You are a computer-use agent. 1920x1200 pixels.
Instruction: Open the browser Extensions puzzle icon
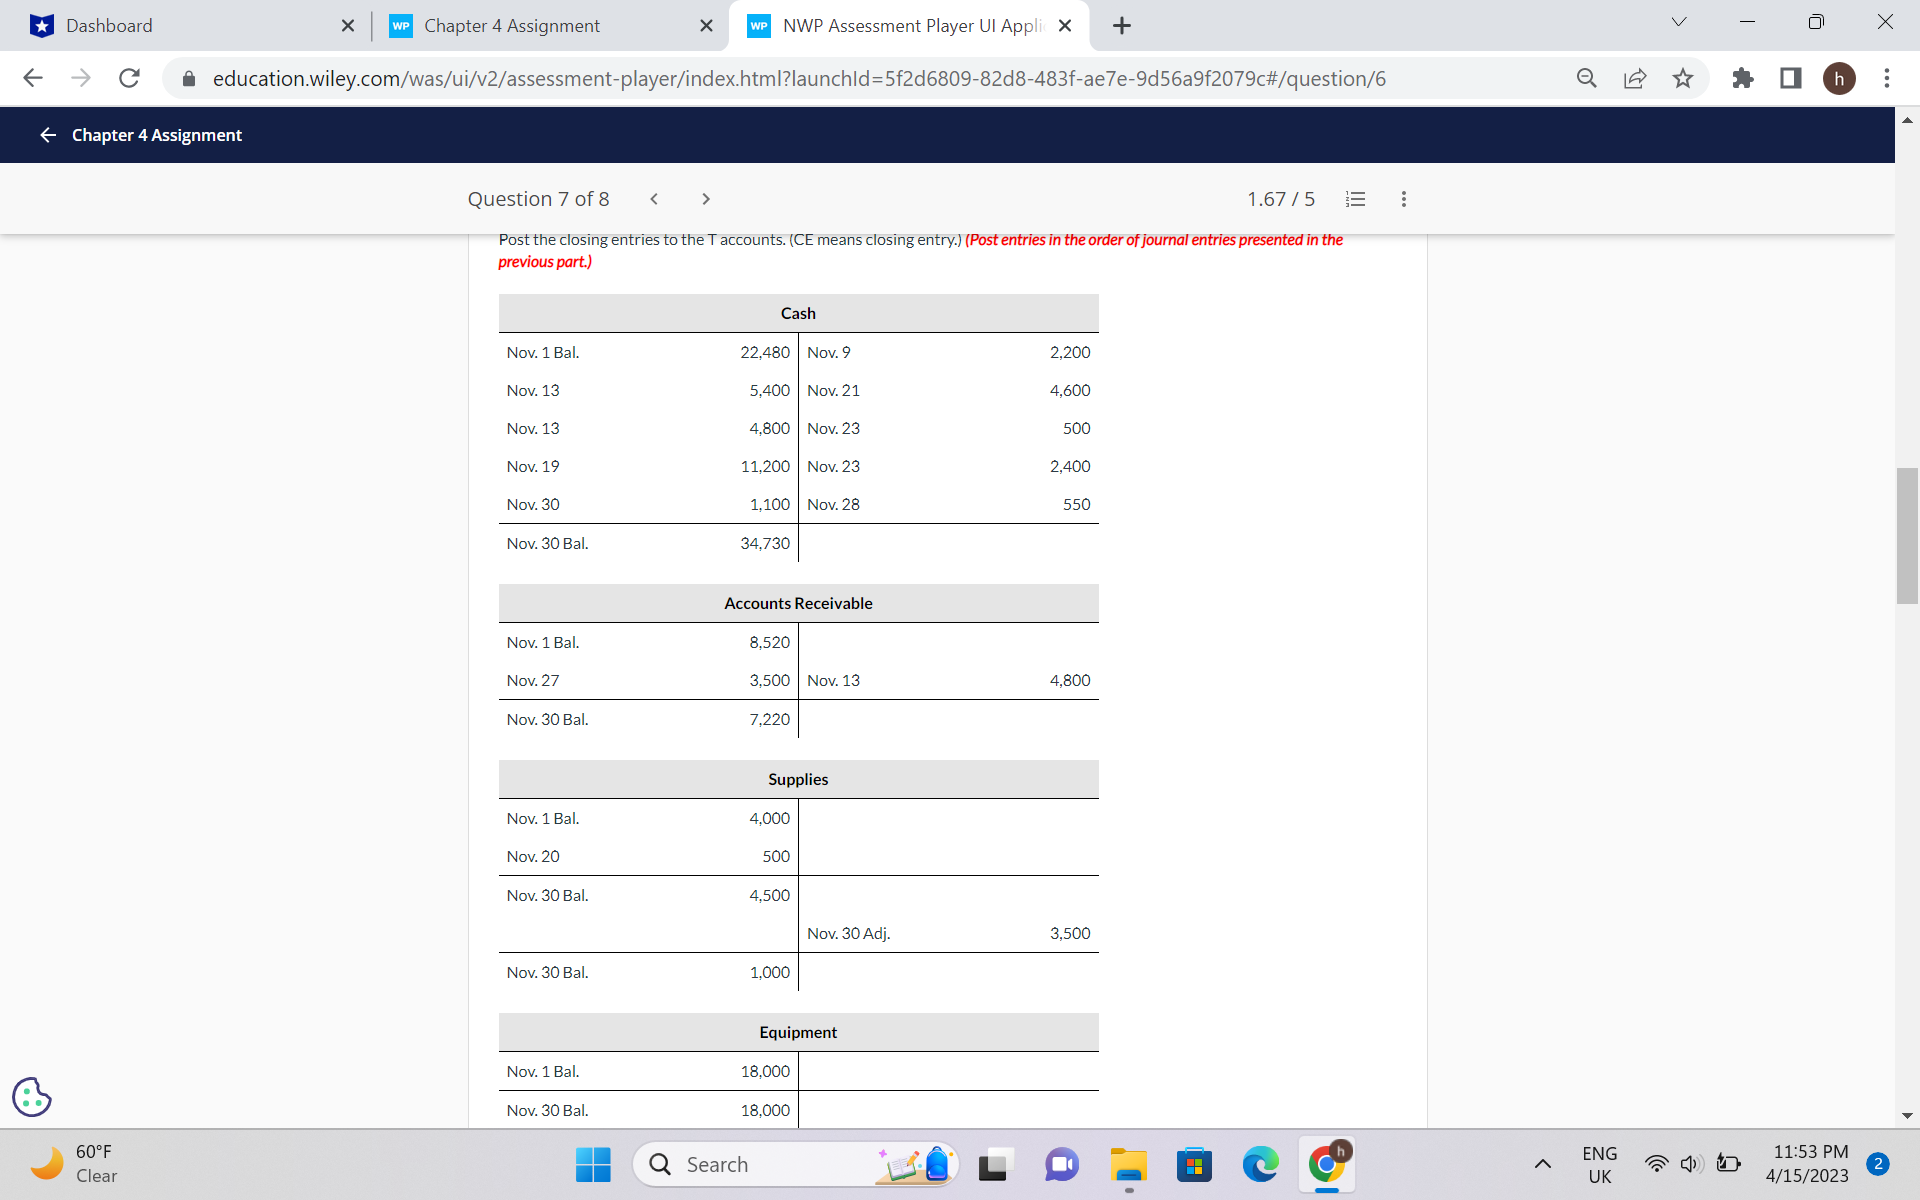click(x=1742, y=78)
